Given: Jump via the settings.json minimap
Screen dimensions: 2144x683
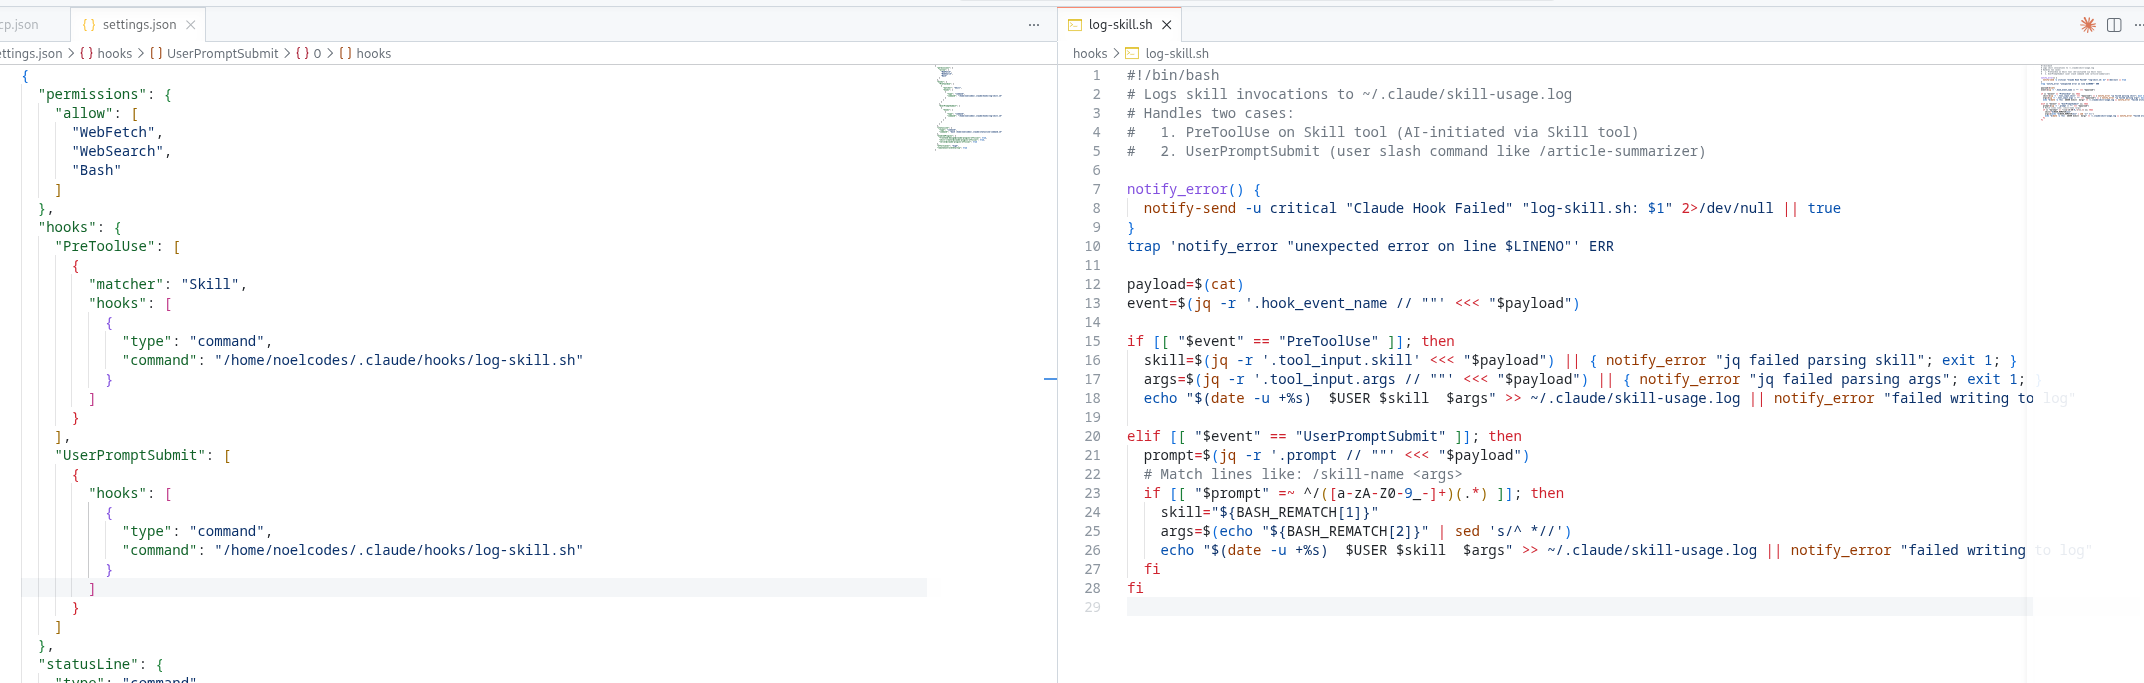Looking at the screenshot, I should point(969,108).
